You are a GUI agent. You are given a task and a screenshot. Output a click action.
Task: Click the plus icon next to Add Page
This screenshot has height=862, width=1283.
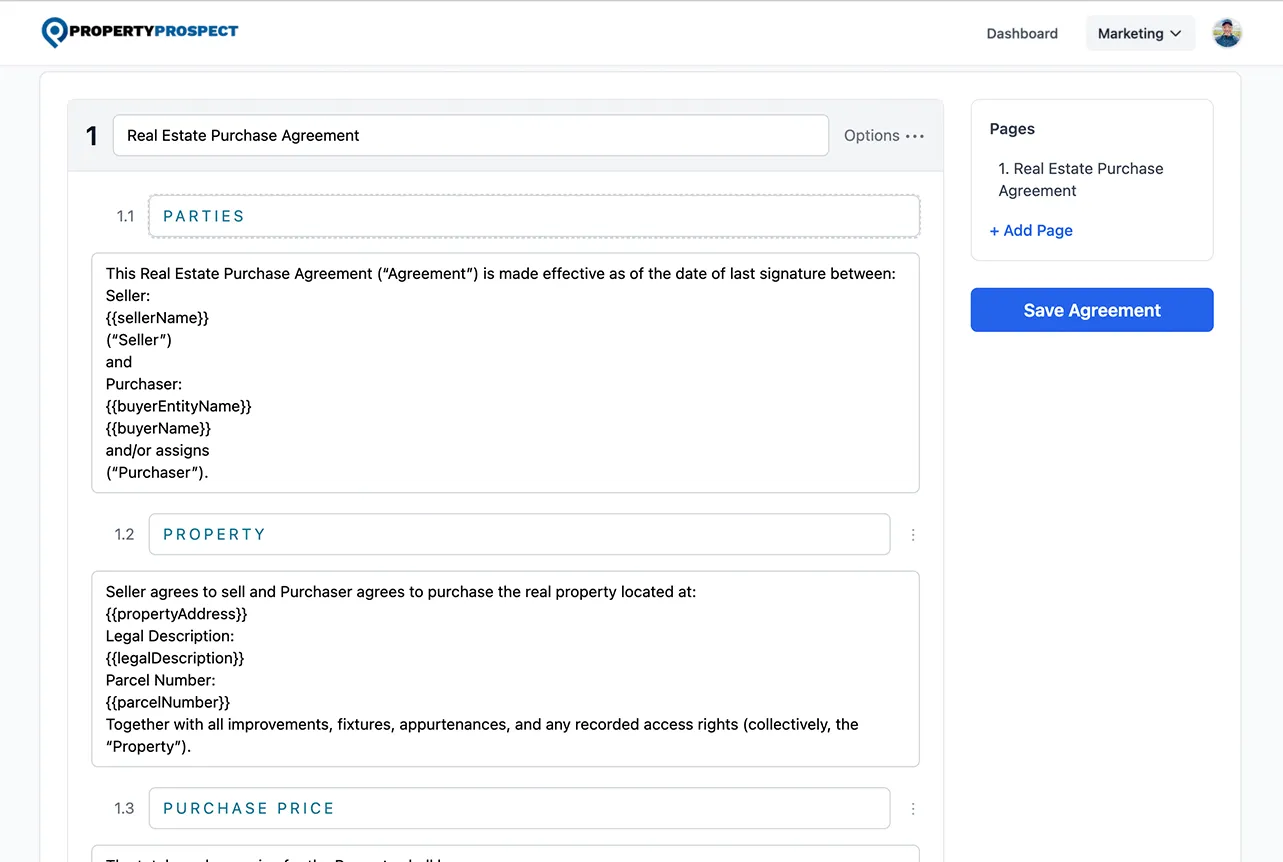994,231
